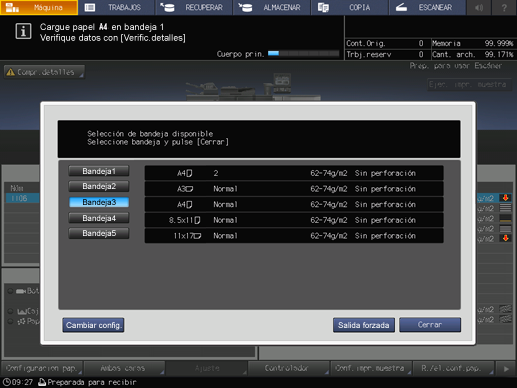
Task: Switch to the TRABAJOS tab
Action: (117, 7)
